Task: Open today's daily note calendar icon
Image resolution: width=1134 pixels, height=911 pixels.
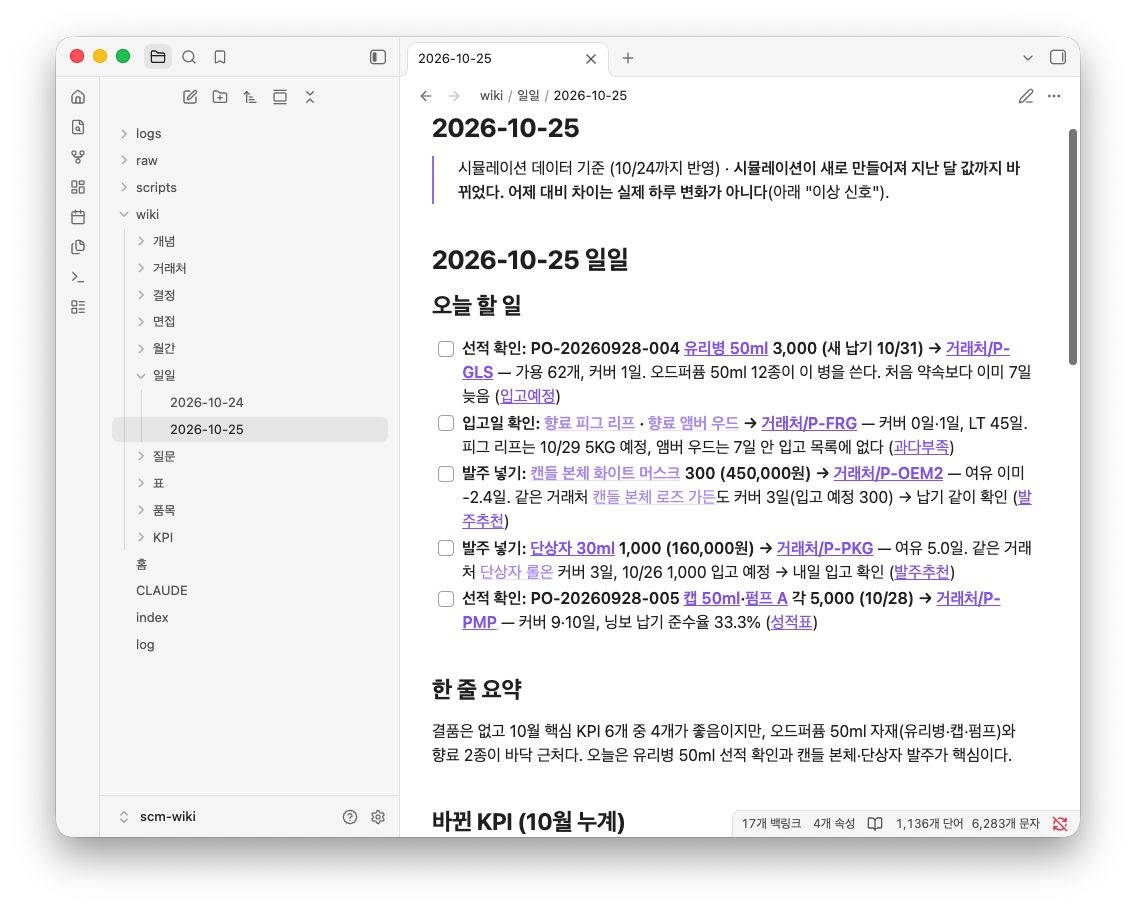Action: pyautogui.click(x=78, y=217)
